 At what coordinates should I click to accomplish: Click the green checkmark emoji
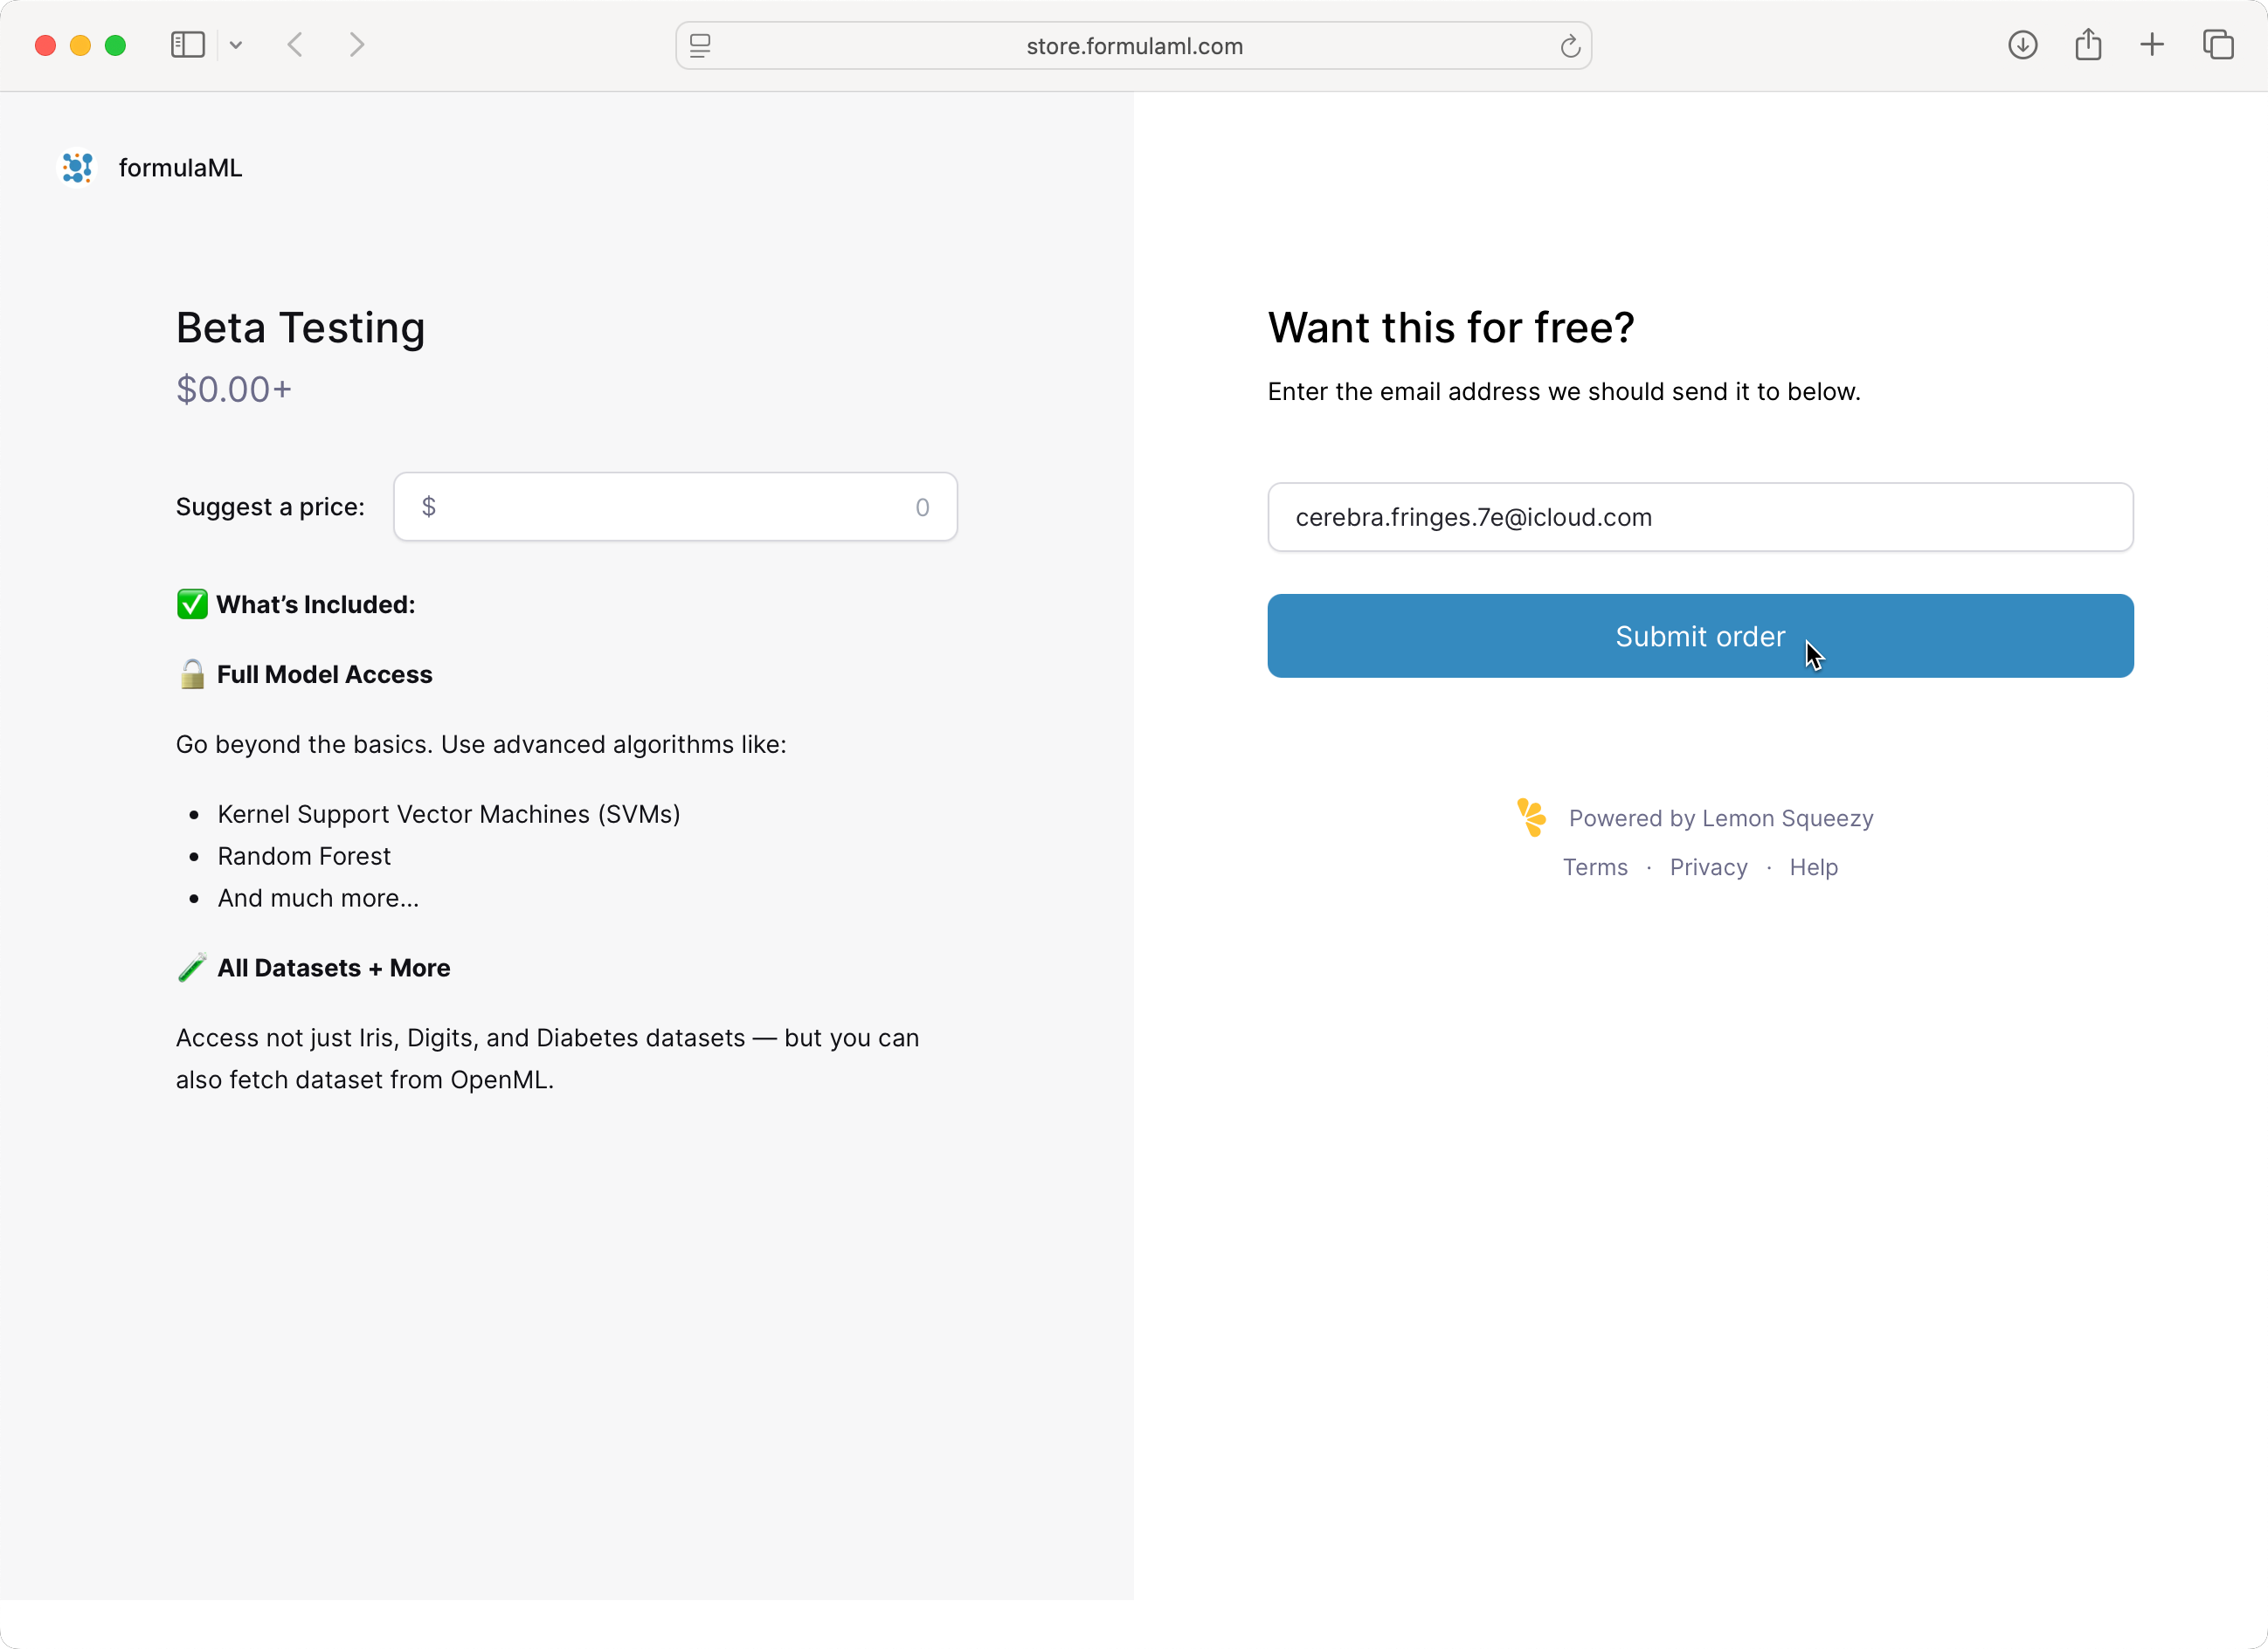192,604
